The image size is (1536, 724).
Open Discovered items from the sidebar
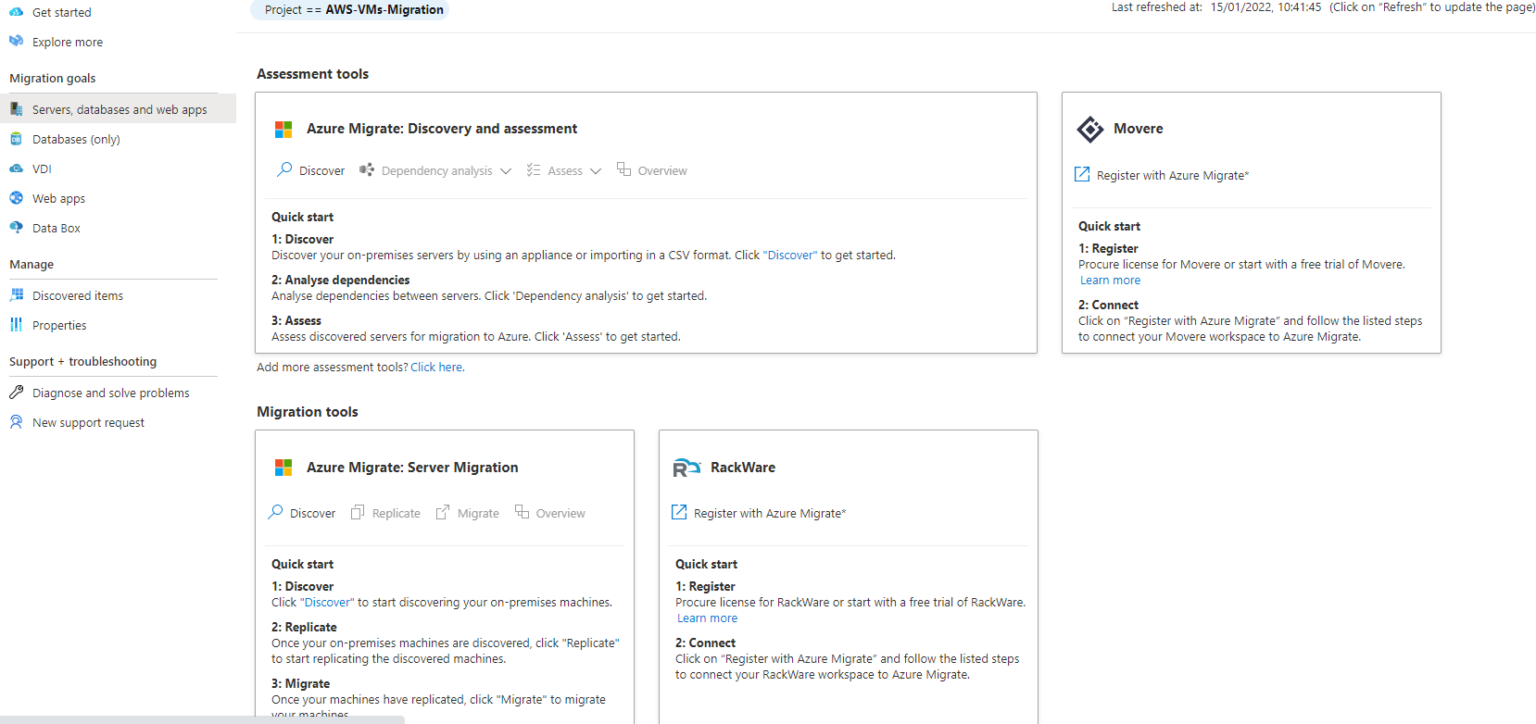78,295
